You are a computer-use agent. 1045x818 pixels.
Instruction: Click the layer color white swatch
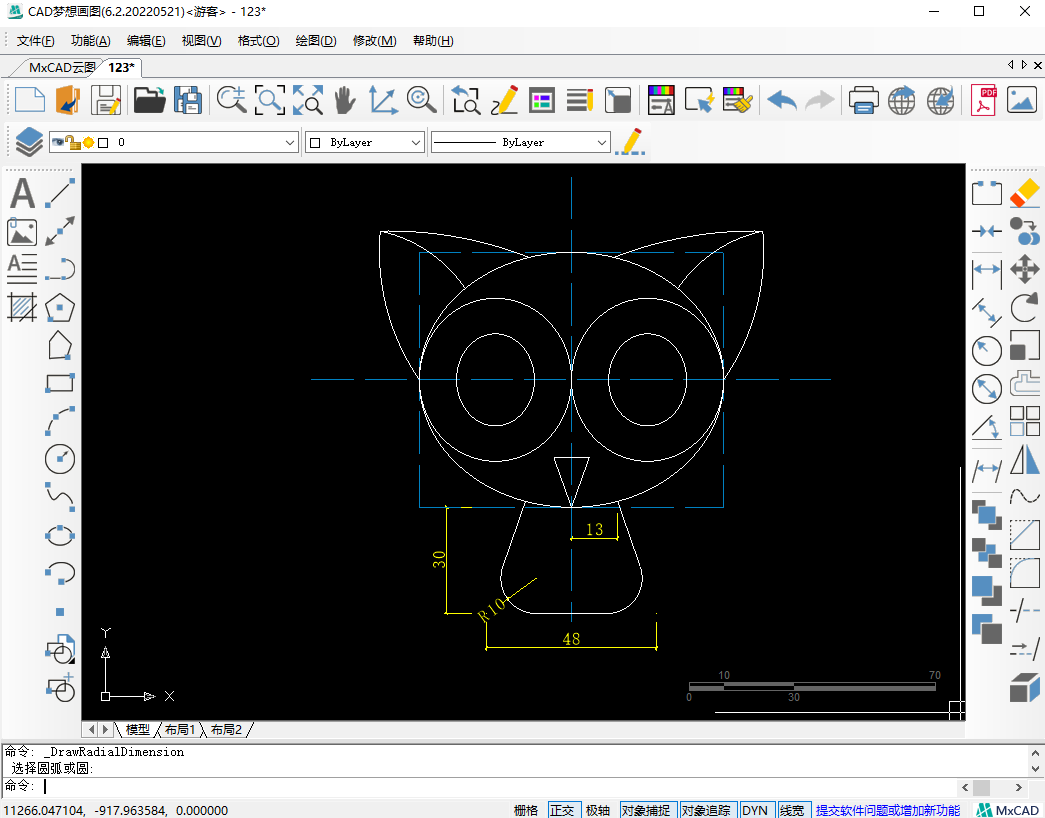tap(103, 143)
